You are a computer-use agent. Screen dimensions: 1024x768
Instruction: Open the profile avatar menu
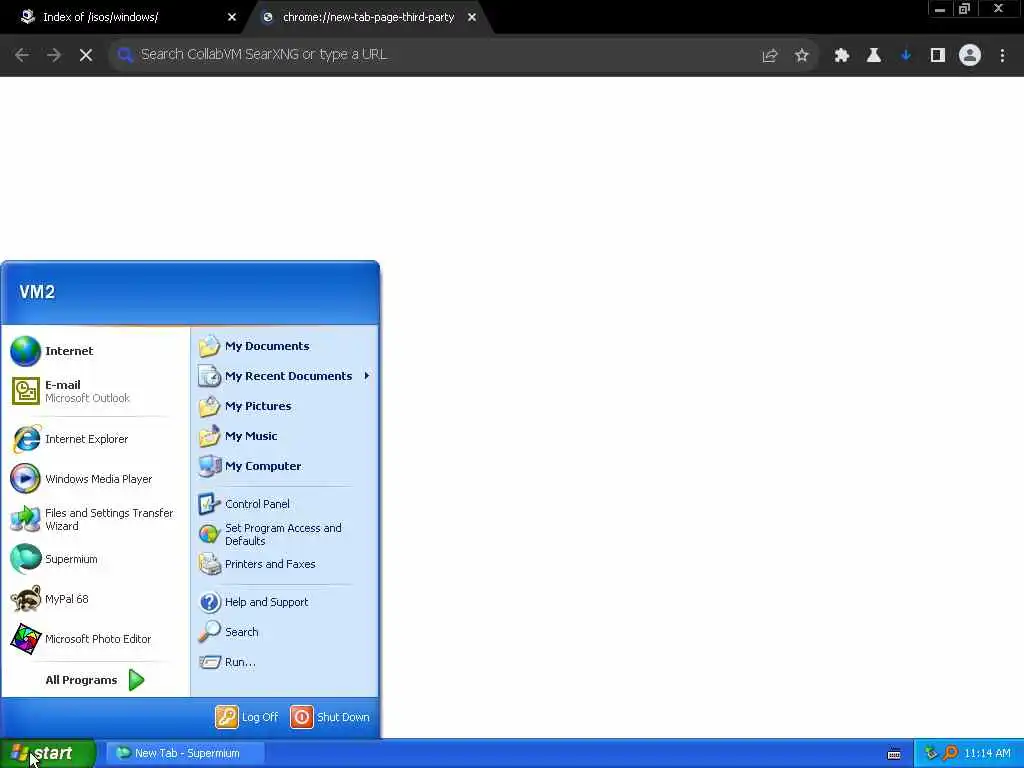970,56
